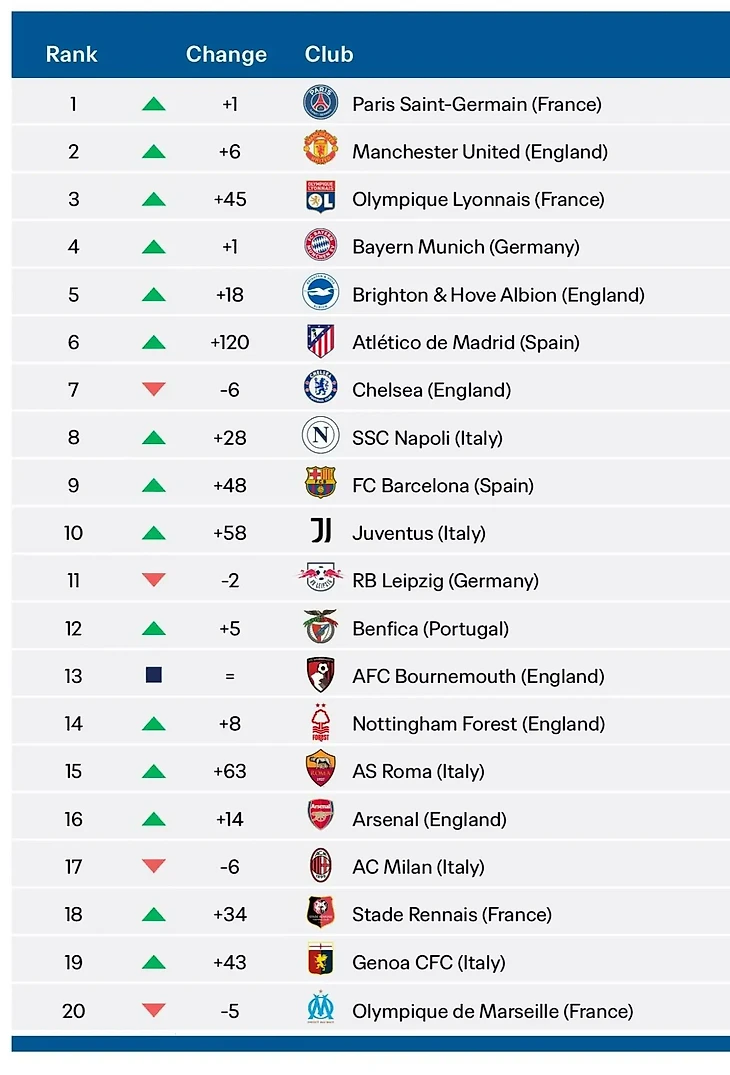Click the AS Roma crest
The image size is (730, 1075).
pos(320,769)
